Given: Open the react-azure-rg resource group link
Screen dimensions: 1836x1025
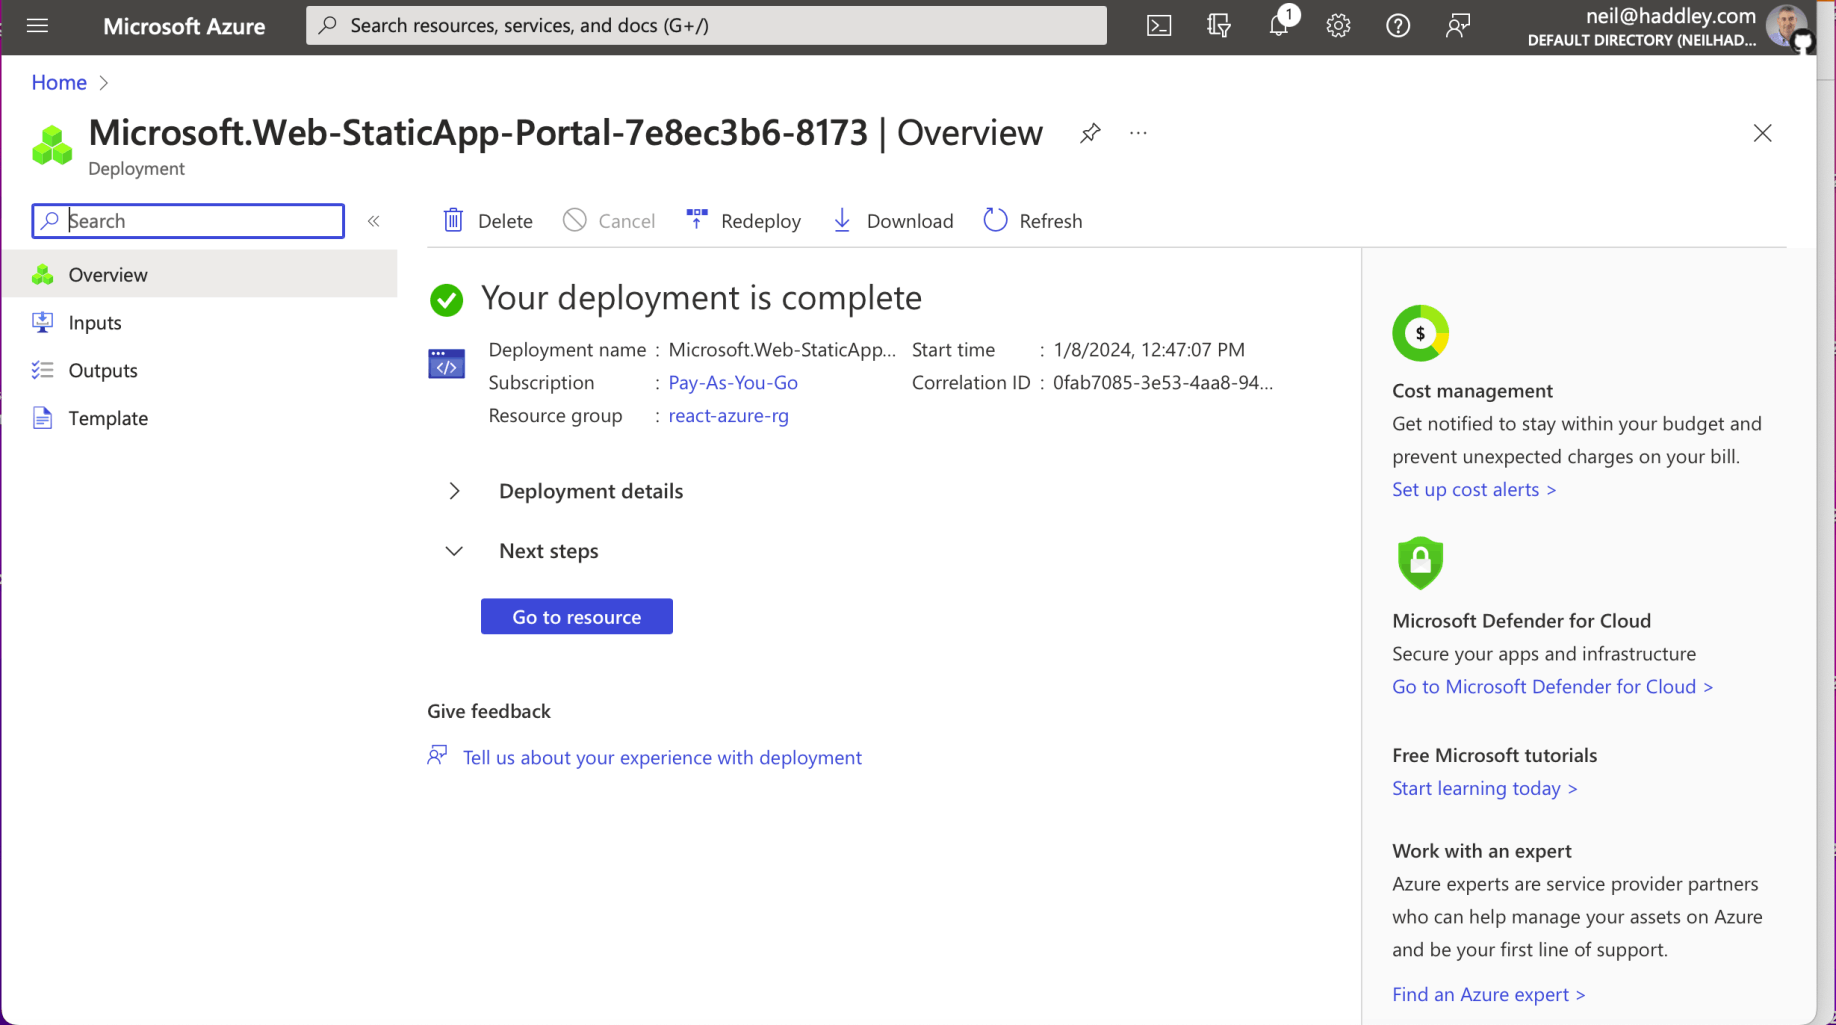Looking at the screenshot, I should [x=728, y=416].
